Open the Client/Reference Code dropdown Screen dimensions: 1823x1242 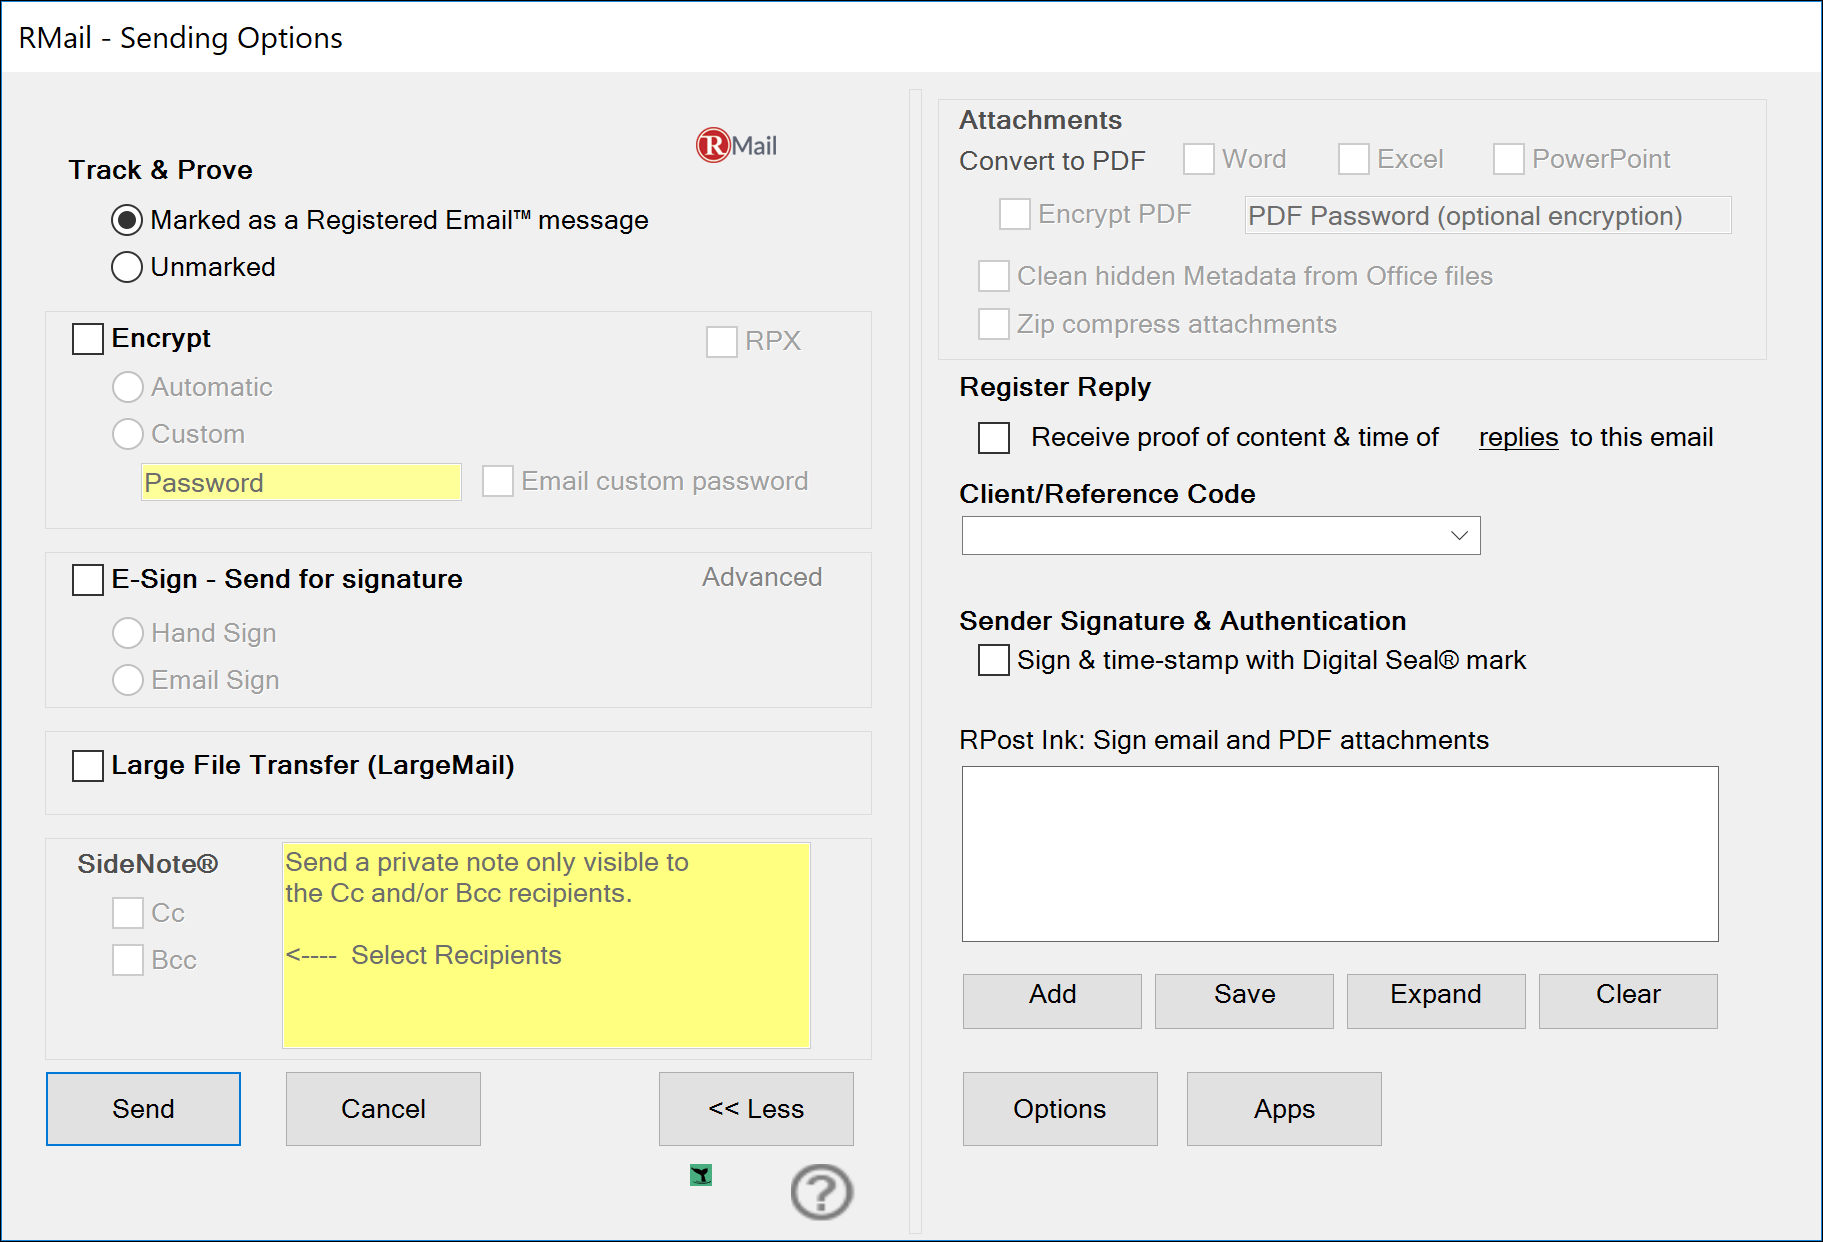(1221, 535)
